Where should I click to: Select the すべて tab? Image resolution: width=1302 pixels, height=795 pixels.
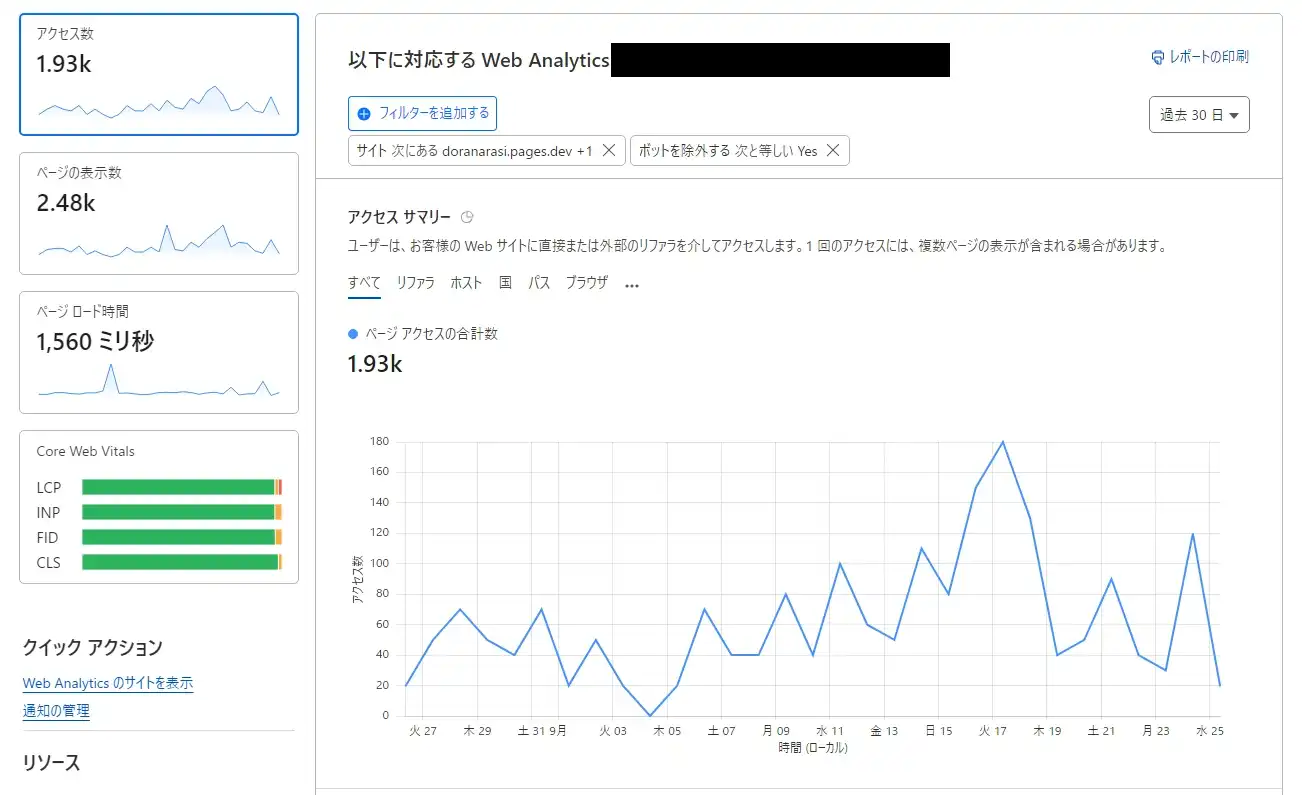pyautogui.click(x=364, y=283)
